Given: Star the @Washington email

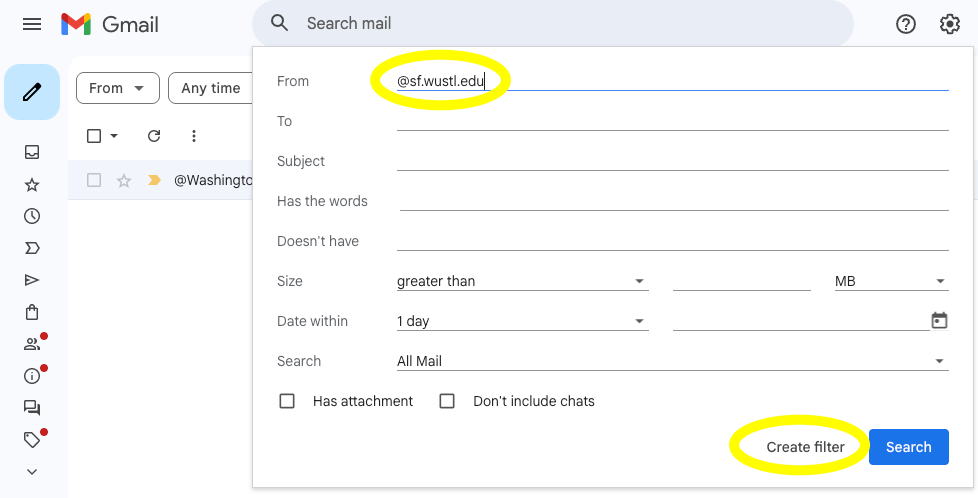Looking at the screenshot, I should [124, 180].
